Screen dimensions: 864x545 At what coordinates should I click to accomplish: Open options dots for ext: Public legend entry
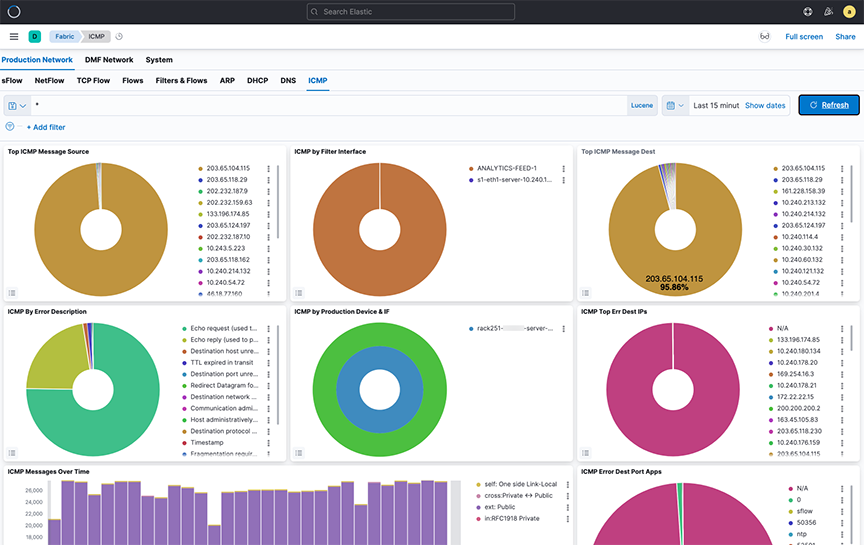(x=568, y=507)
